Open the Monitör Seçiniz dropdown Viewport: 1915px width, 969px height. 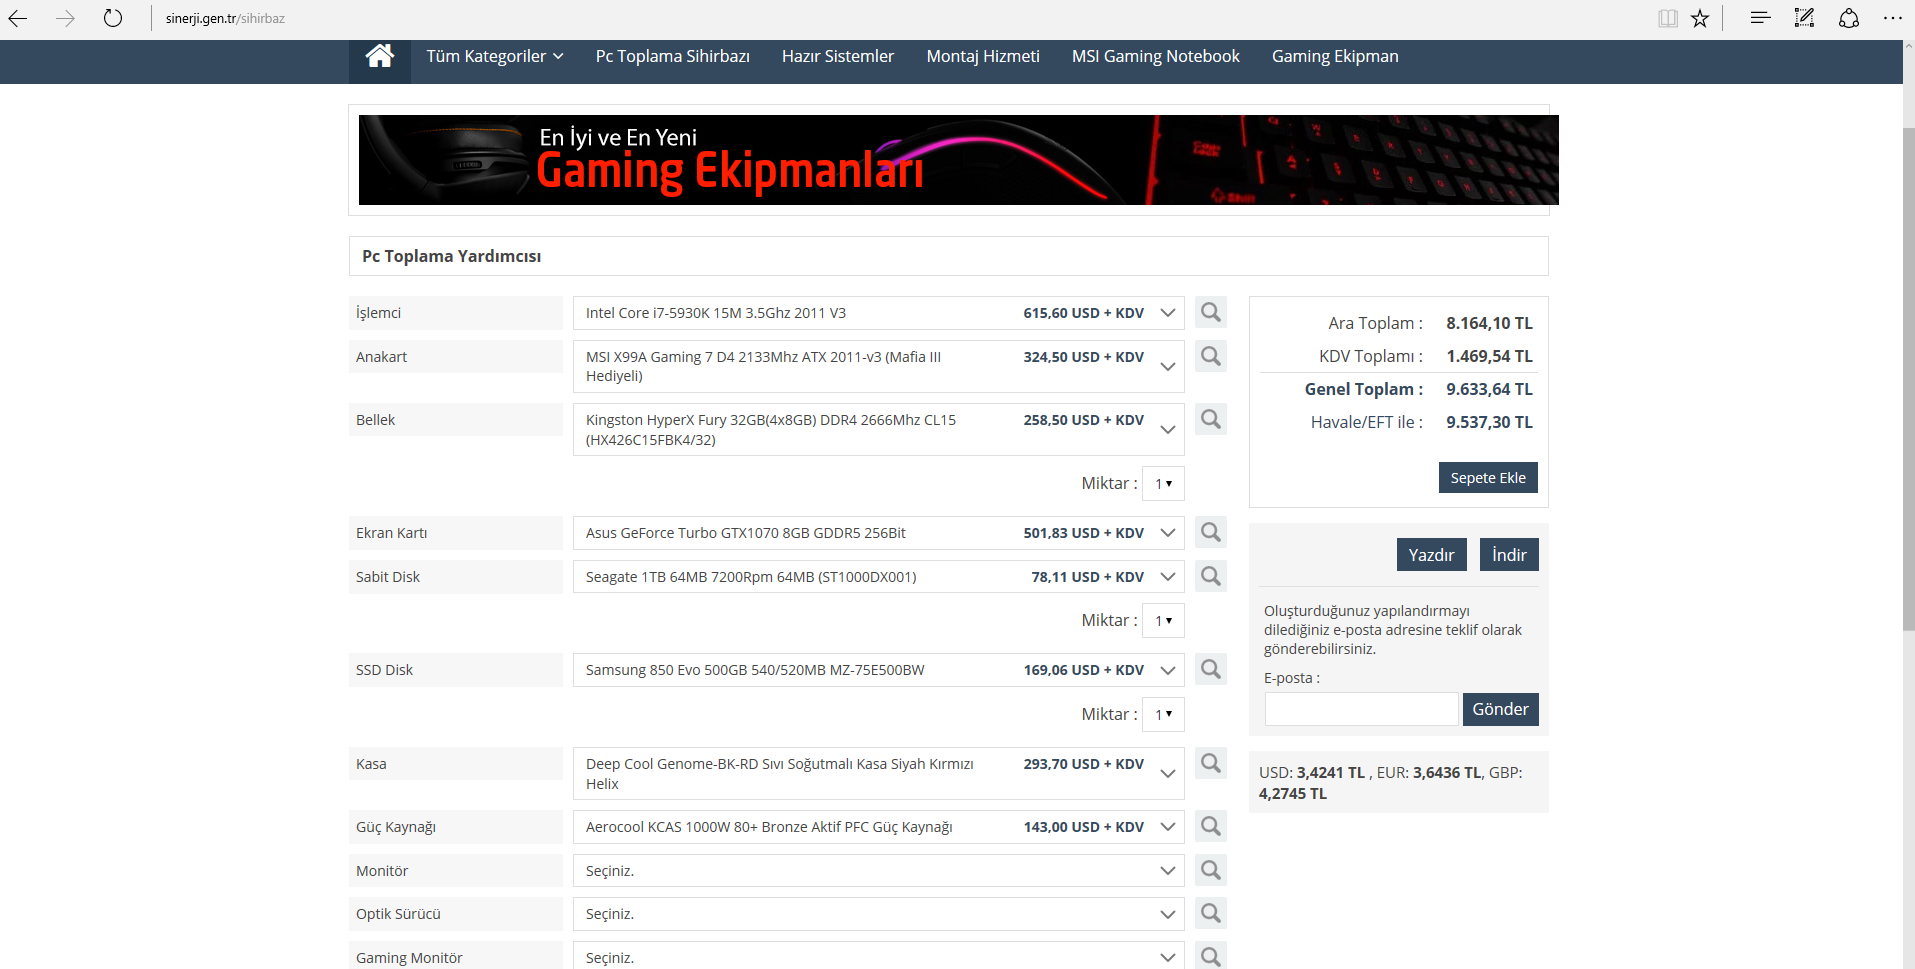pyautogui.click(x=878, y=871)
